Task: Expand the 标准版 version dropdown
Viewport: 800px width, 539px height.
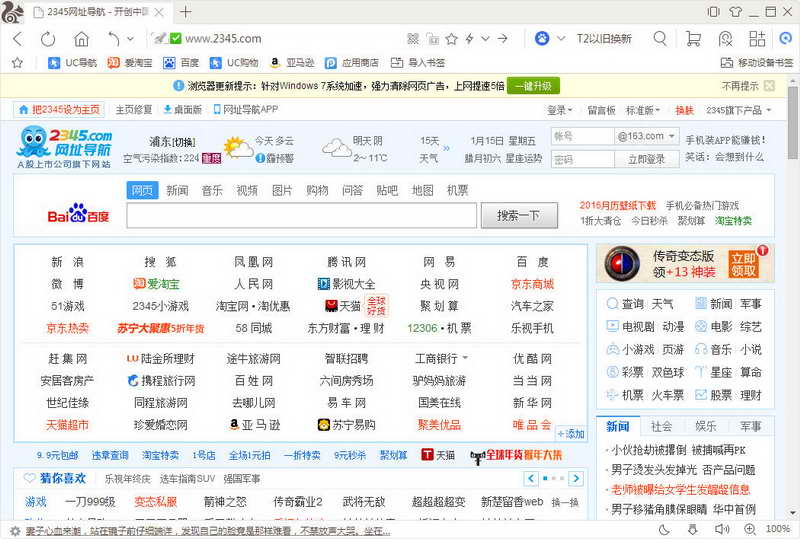Action: [x=643, y=110]
